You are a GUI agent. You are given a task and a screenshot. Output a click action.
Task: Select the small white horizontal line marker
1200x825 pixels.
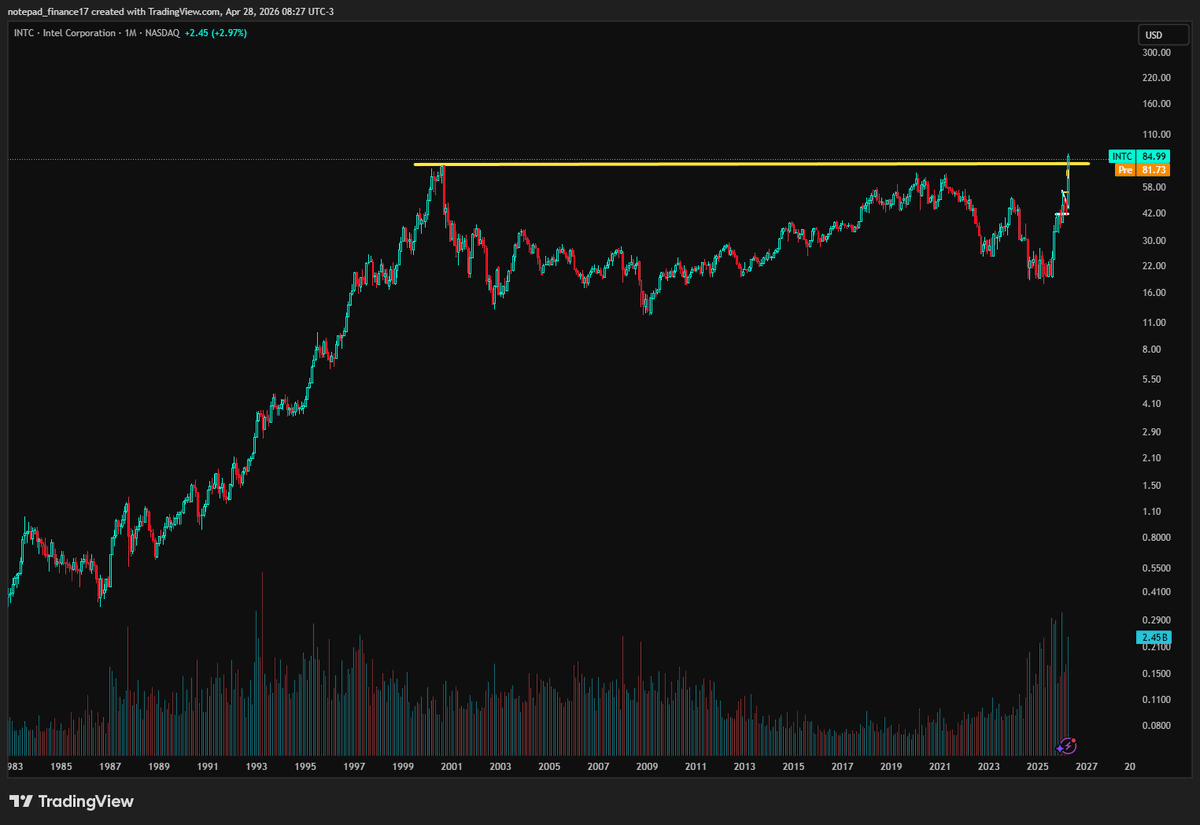click(1063, 214)
